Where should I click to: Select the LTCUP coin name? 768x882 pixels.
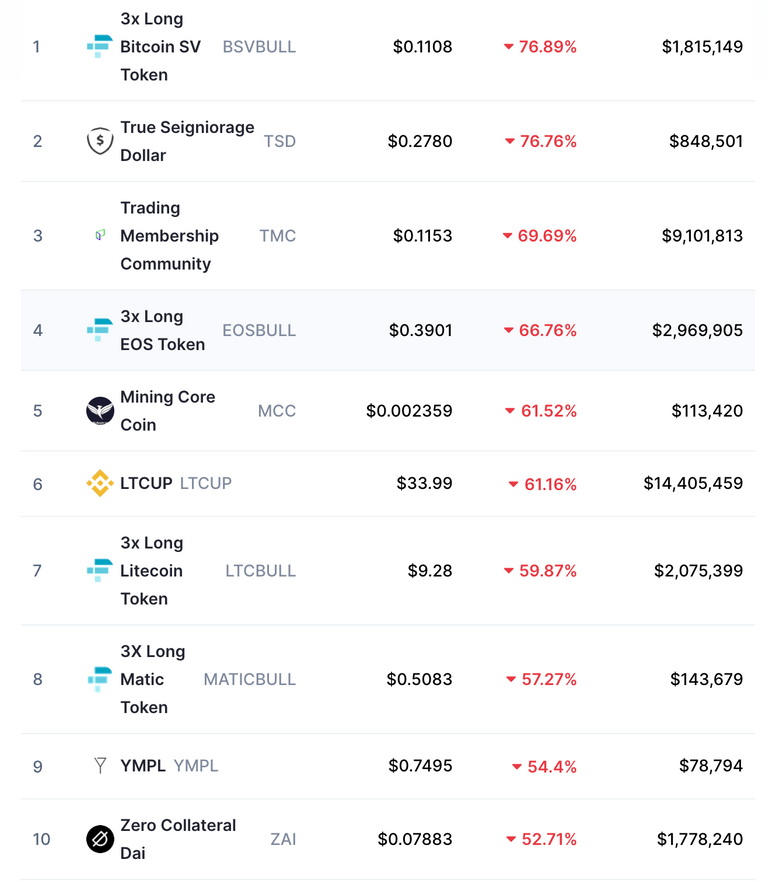pos(146,483)
